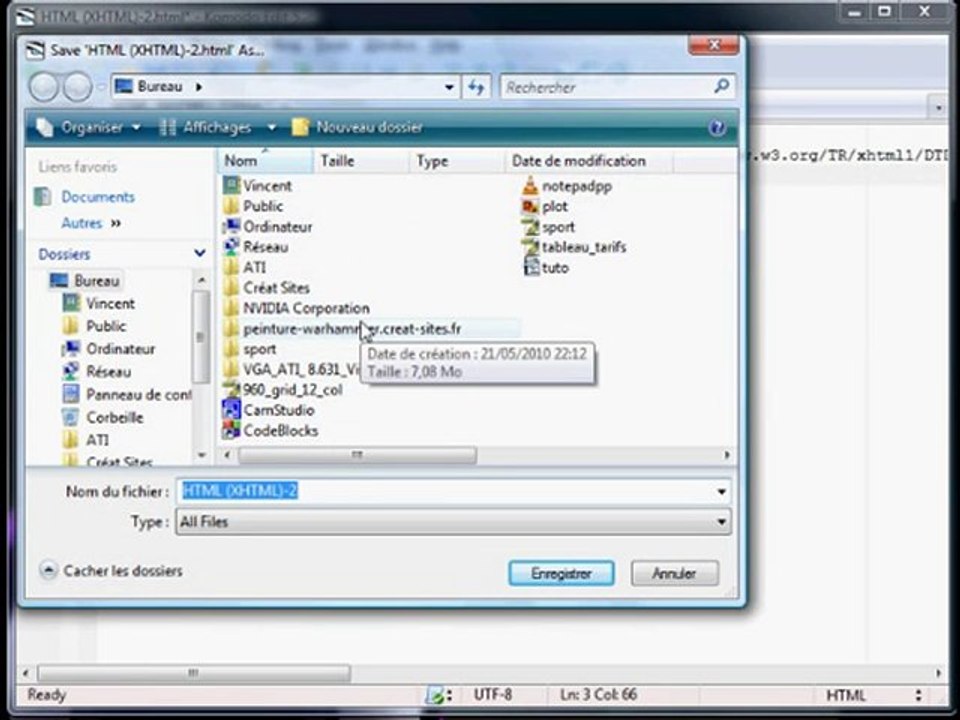Screen dimensions: 960x720
Task: Collapse folders with Cacher les dossiers
Action: [x=111, y=571]
